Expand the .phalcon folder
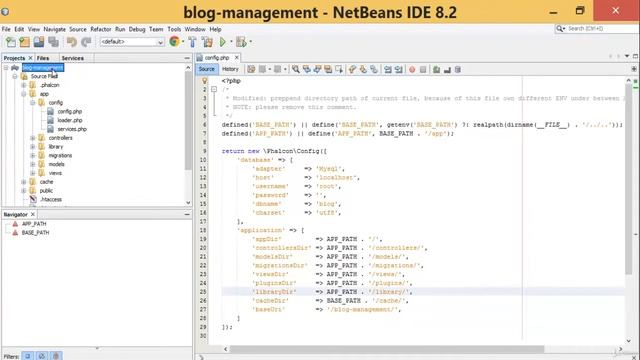This screenshot has height=360, width=640. point(24,85)
